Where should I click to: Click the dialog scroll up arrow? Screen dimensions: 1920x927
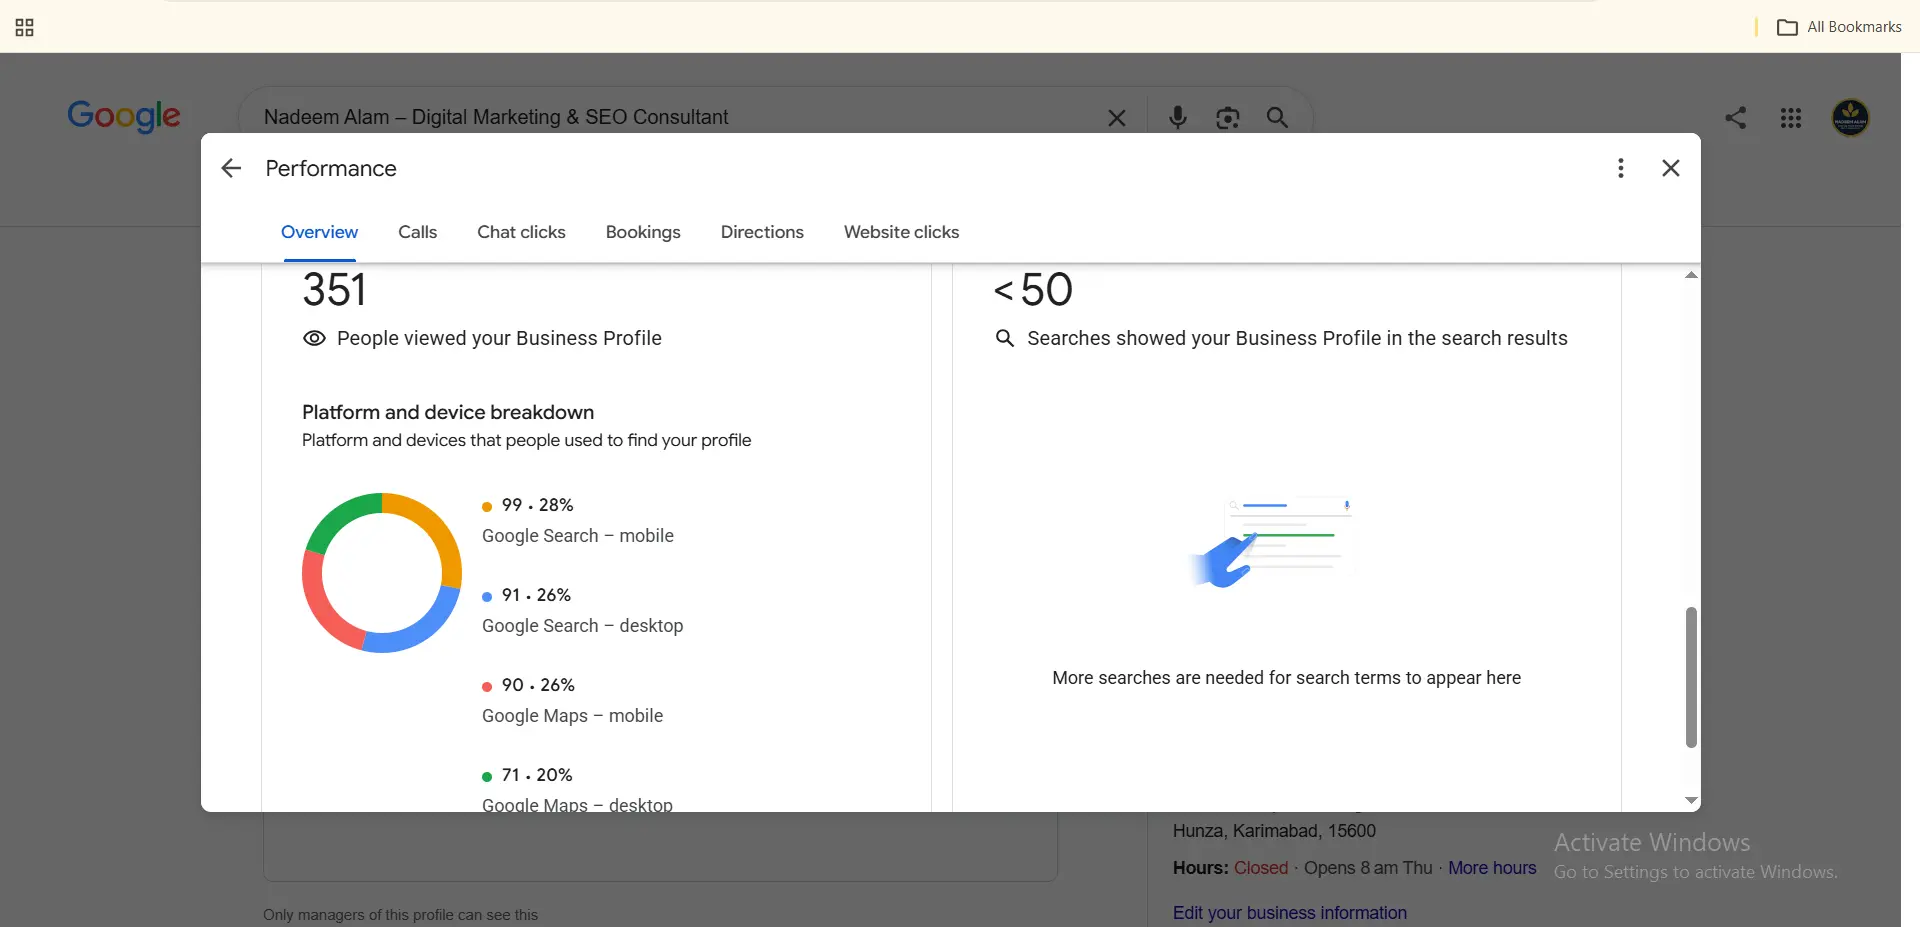point(1691,274)
